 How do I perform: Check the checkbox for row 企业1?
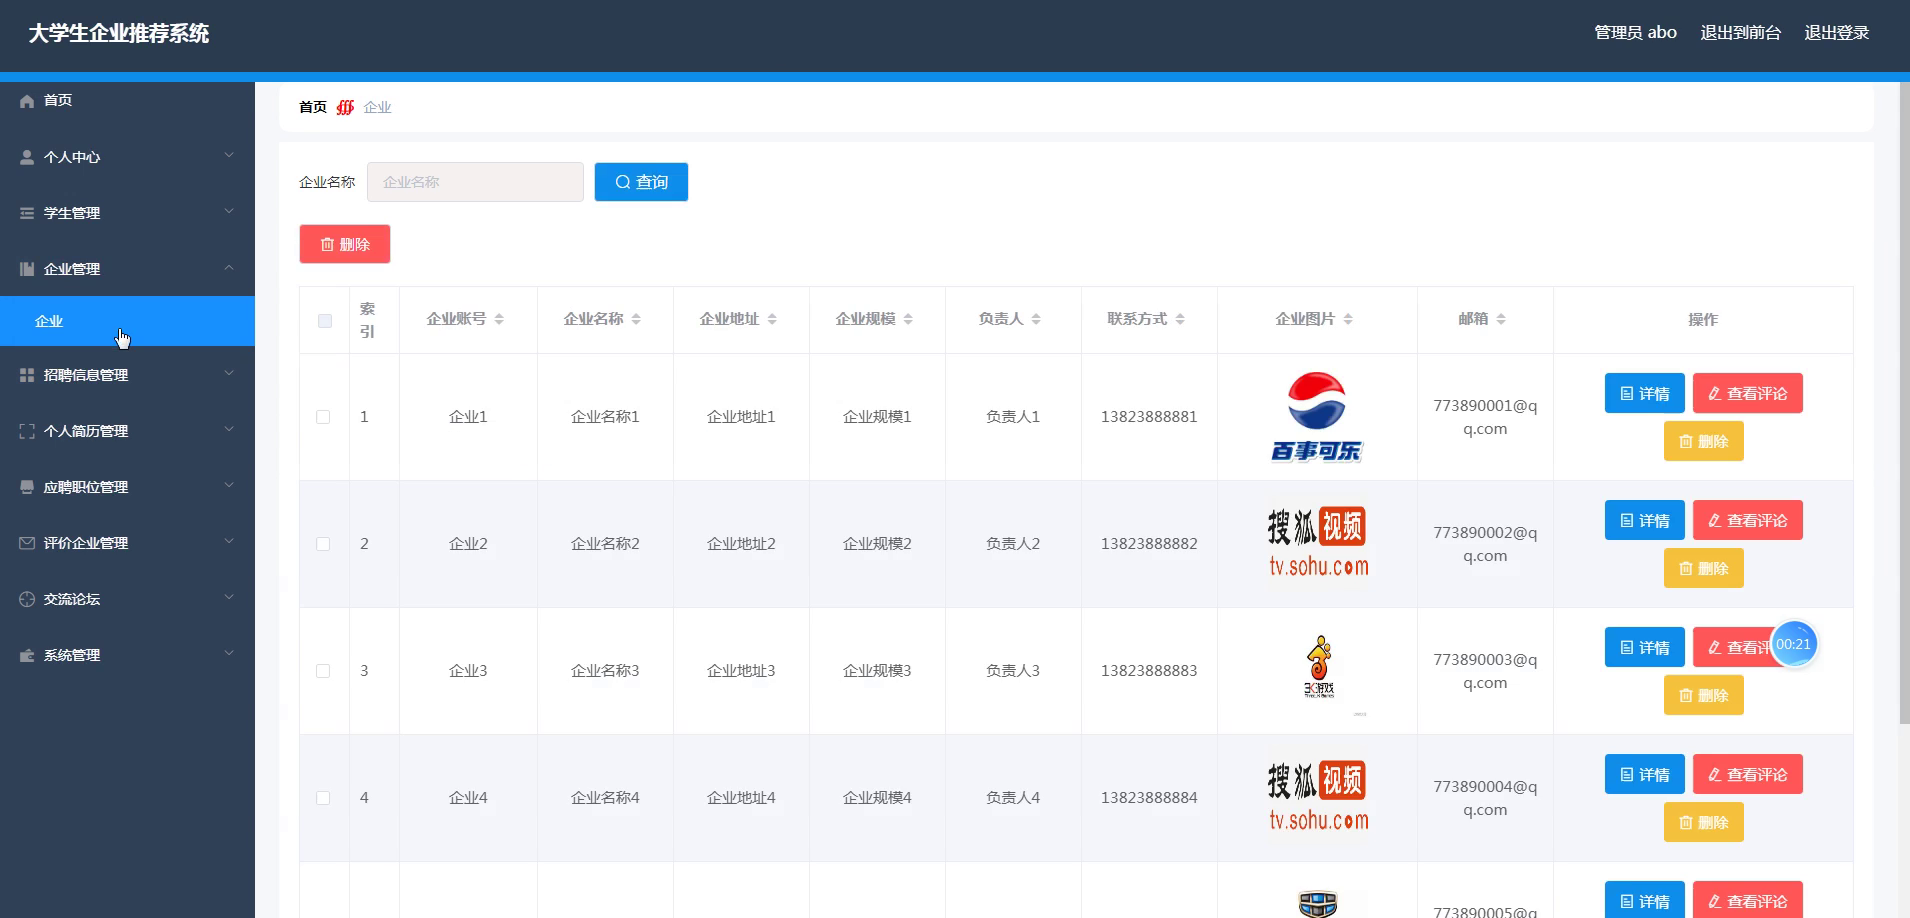point(323,417)
